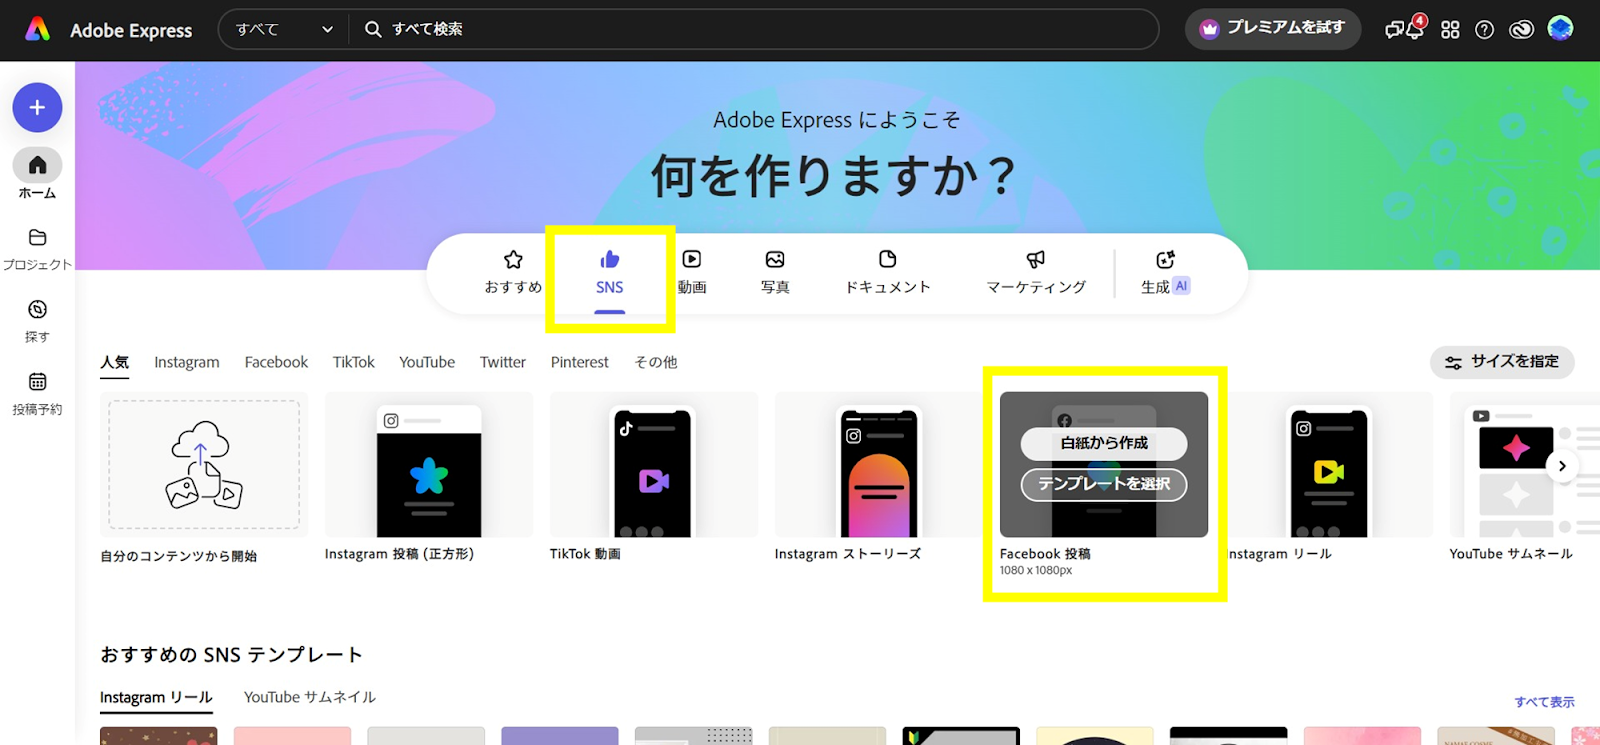Open the apps grid icon
The width and height of the screenshot is (1600, 745).
click(x=1450, y=30)
